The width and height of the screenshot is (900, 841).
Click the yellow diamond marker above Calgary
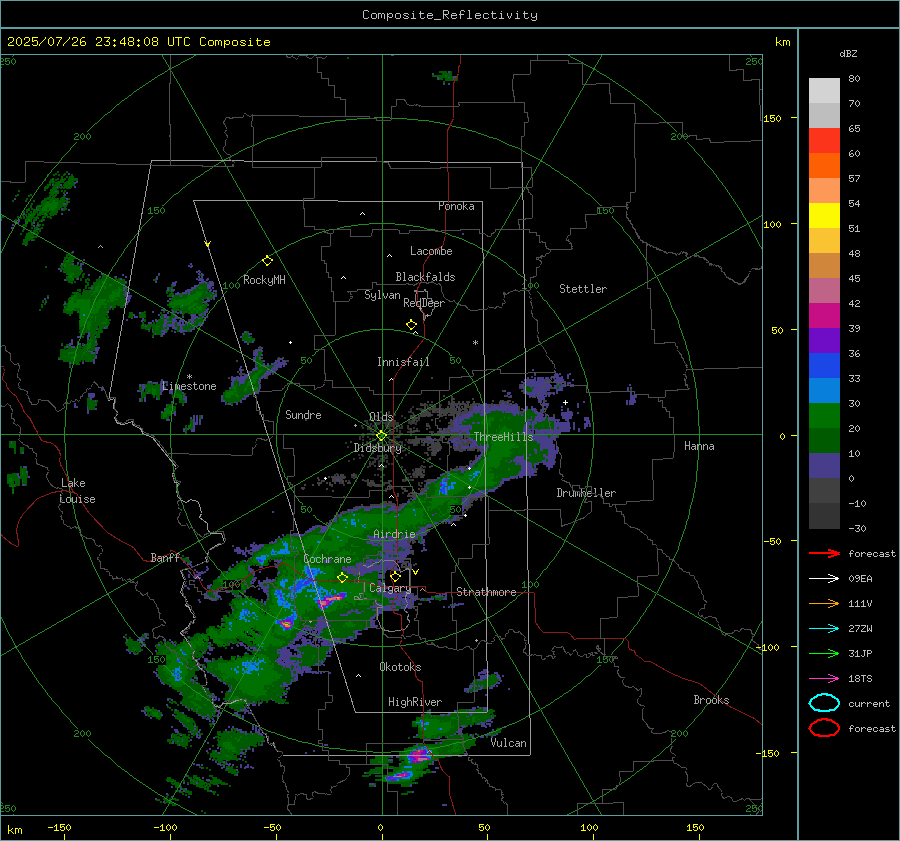pos(395,576)
